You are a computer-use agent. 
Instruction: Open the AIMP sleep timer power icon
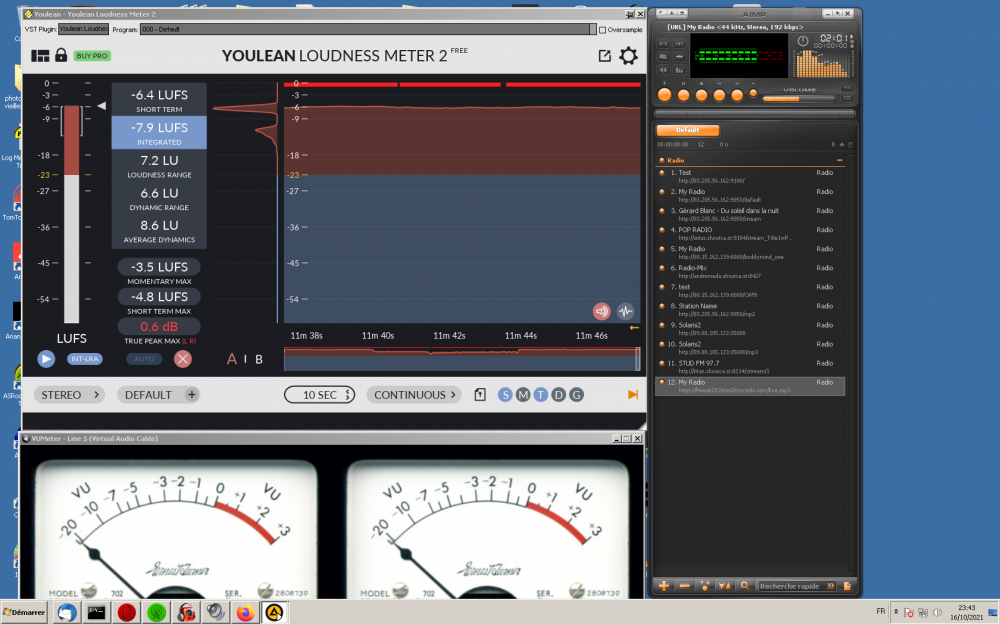(802, 41)
